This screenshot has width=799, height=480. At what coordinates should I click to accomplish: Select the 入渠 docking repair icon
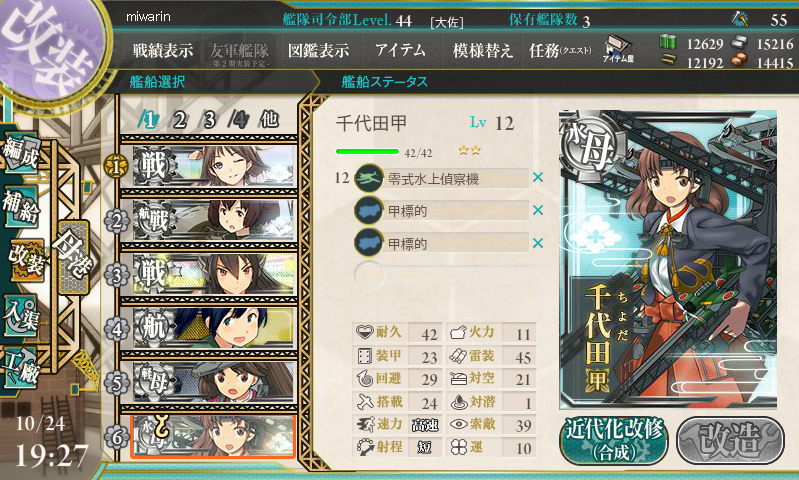pyautogui.click(x=20, y=316)
